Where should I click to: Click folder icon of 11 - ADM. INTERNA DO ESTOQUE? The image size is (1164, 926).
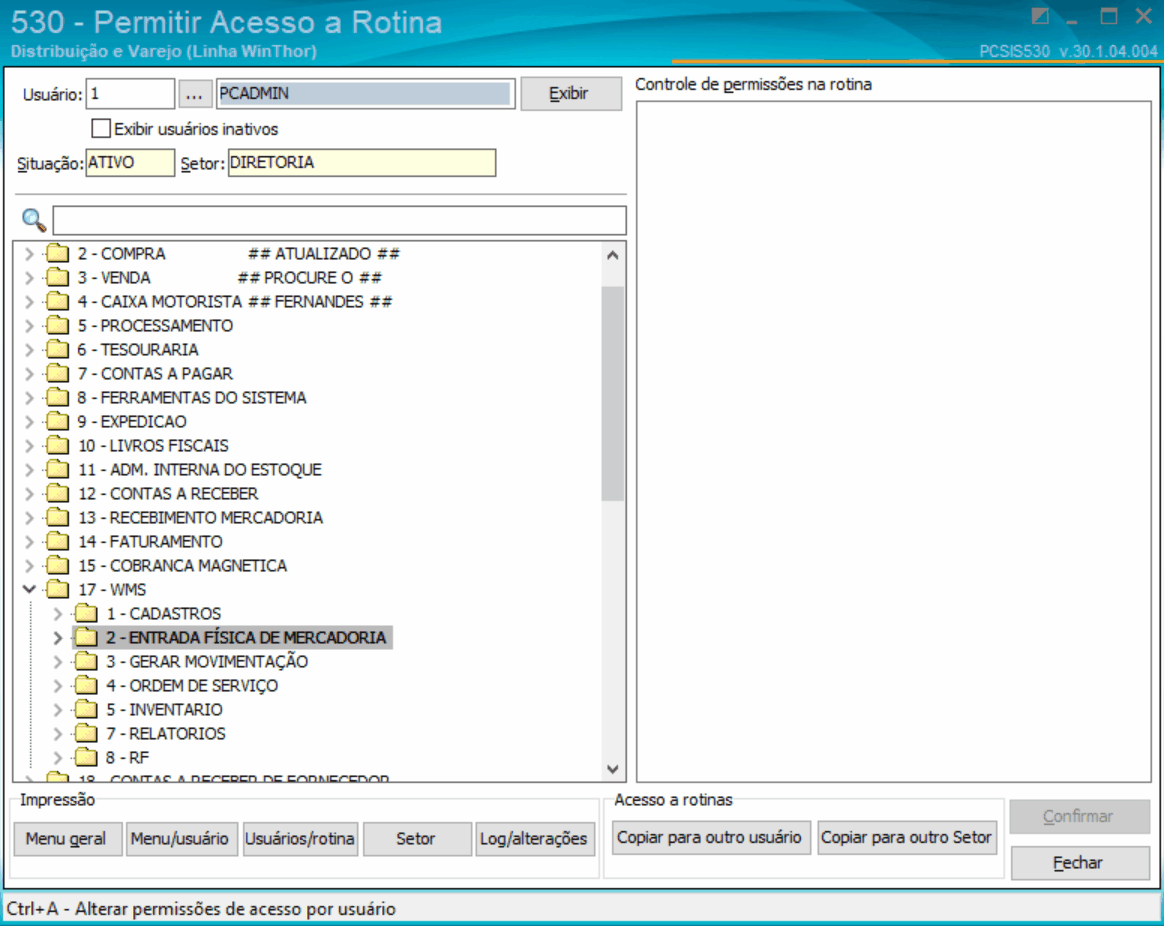pos(57,469)
